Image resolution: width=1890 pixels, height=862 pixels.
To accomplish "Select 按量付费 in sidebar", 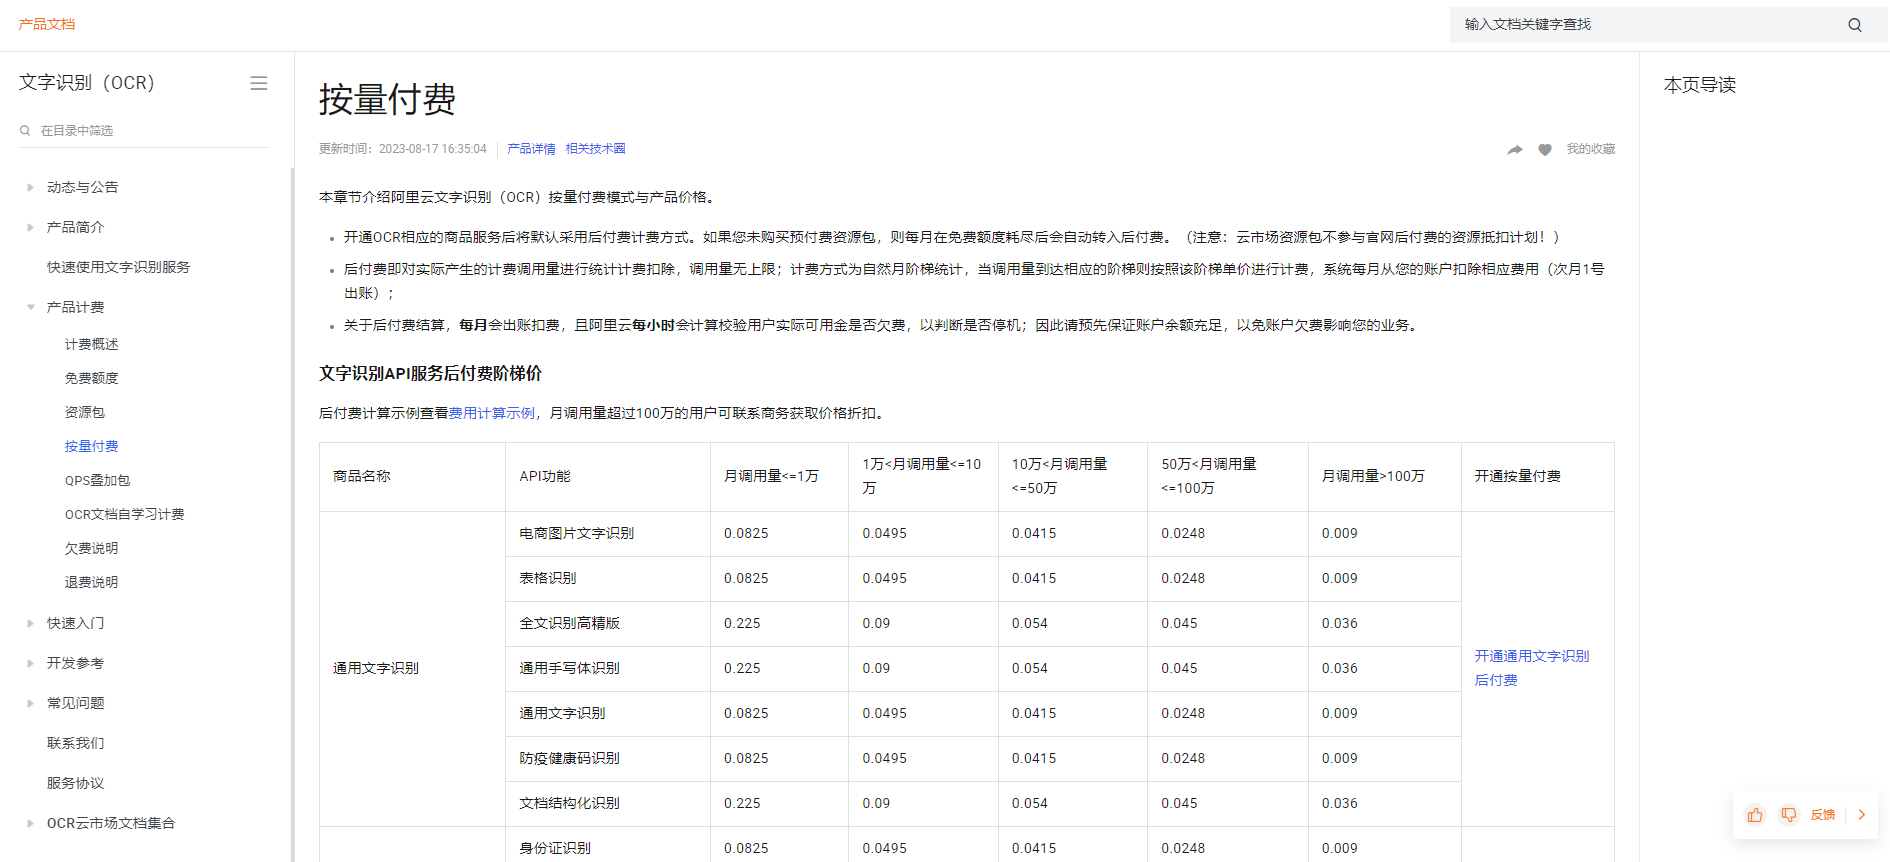I will (92, 446).
